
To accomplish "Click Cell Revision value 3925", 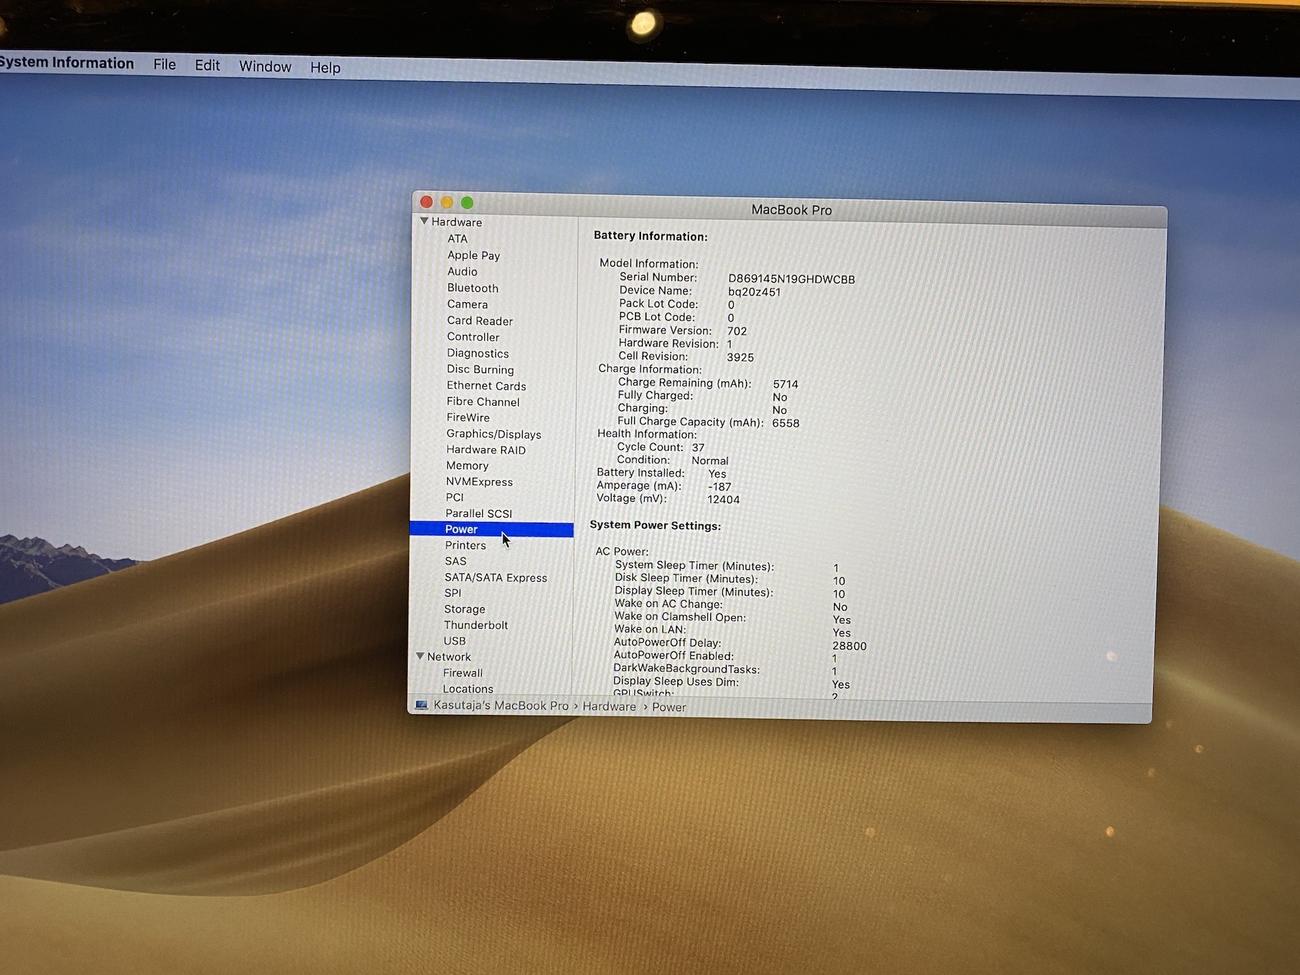I will [x=740, y=357].
